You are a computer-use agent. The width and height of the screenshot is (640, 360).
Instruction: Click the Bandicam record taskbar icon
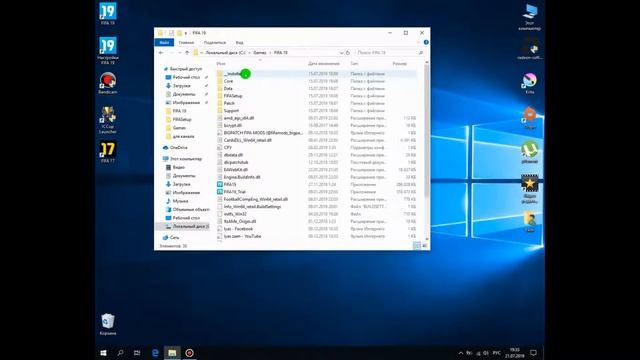(x=189, y=353)
